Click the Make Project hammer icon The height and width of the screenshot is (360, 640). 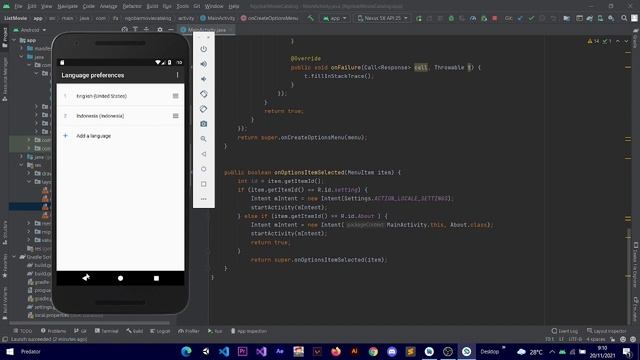pyautogui.click(x=311, y=18)
